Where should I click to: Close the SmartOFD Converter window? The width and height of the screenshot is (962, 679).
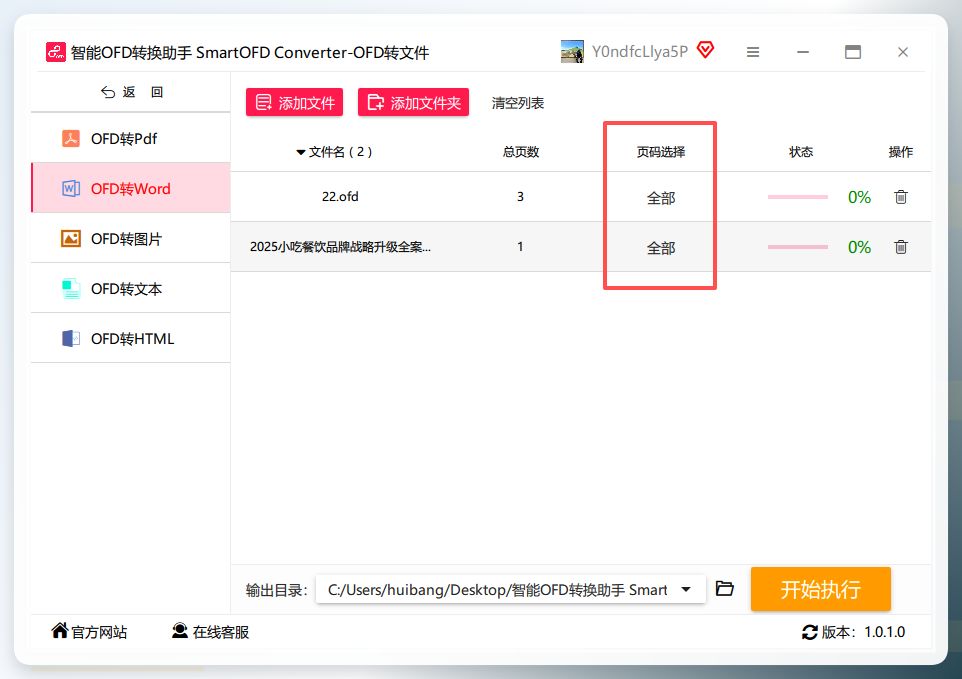(x=902, y=52)
